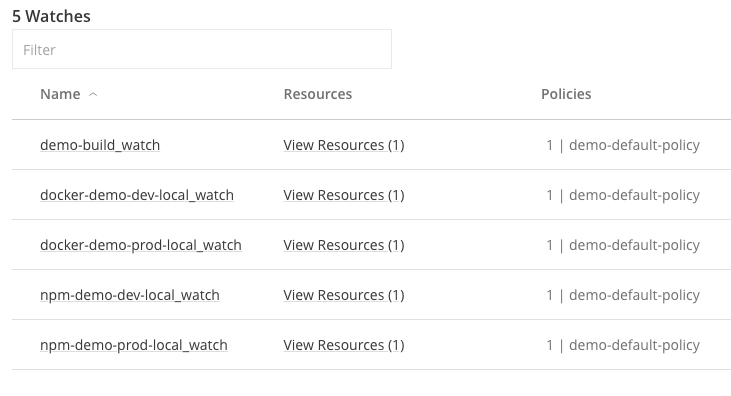This screenshot has width=731, height=396.
Task: View Resources for demo-build_watch
Action: coord(344,145)
